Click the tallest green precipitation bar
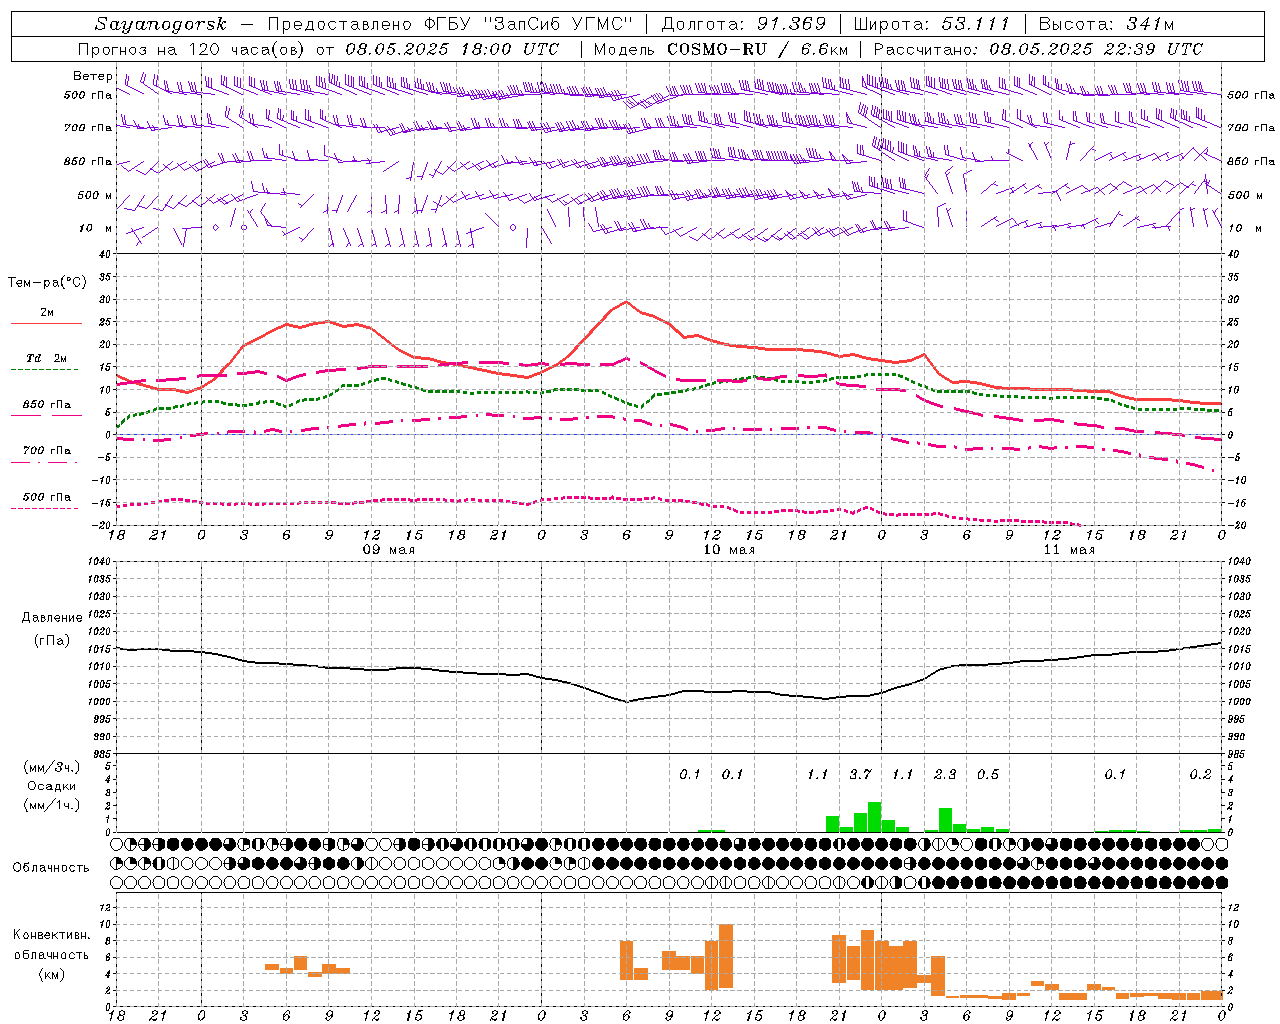This screenshot has width=1280, height=1024. pos(874,817)
